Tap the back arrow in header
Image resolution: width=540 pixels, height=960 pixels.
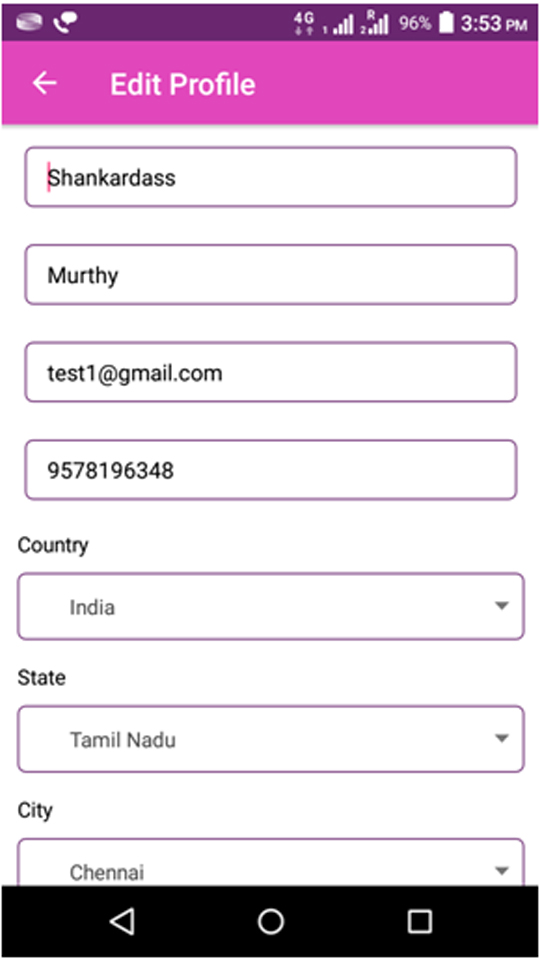tap(45, 83)
